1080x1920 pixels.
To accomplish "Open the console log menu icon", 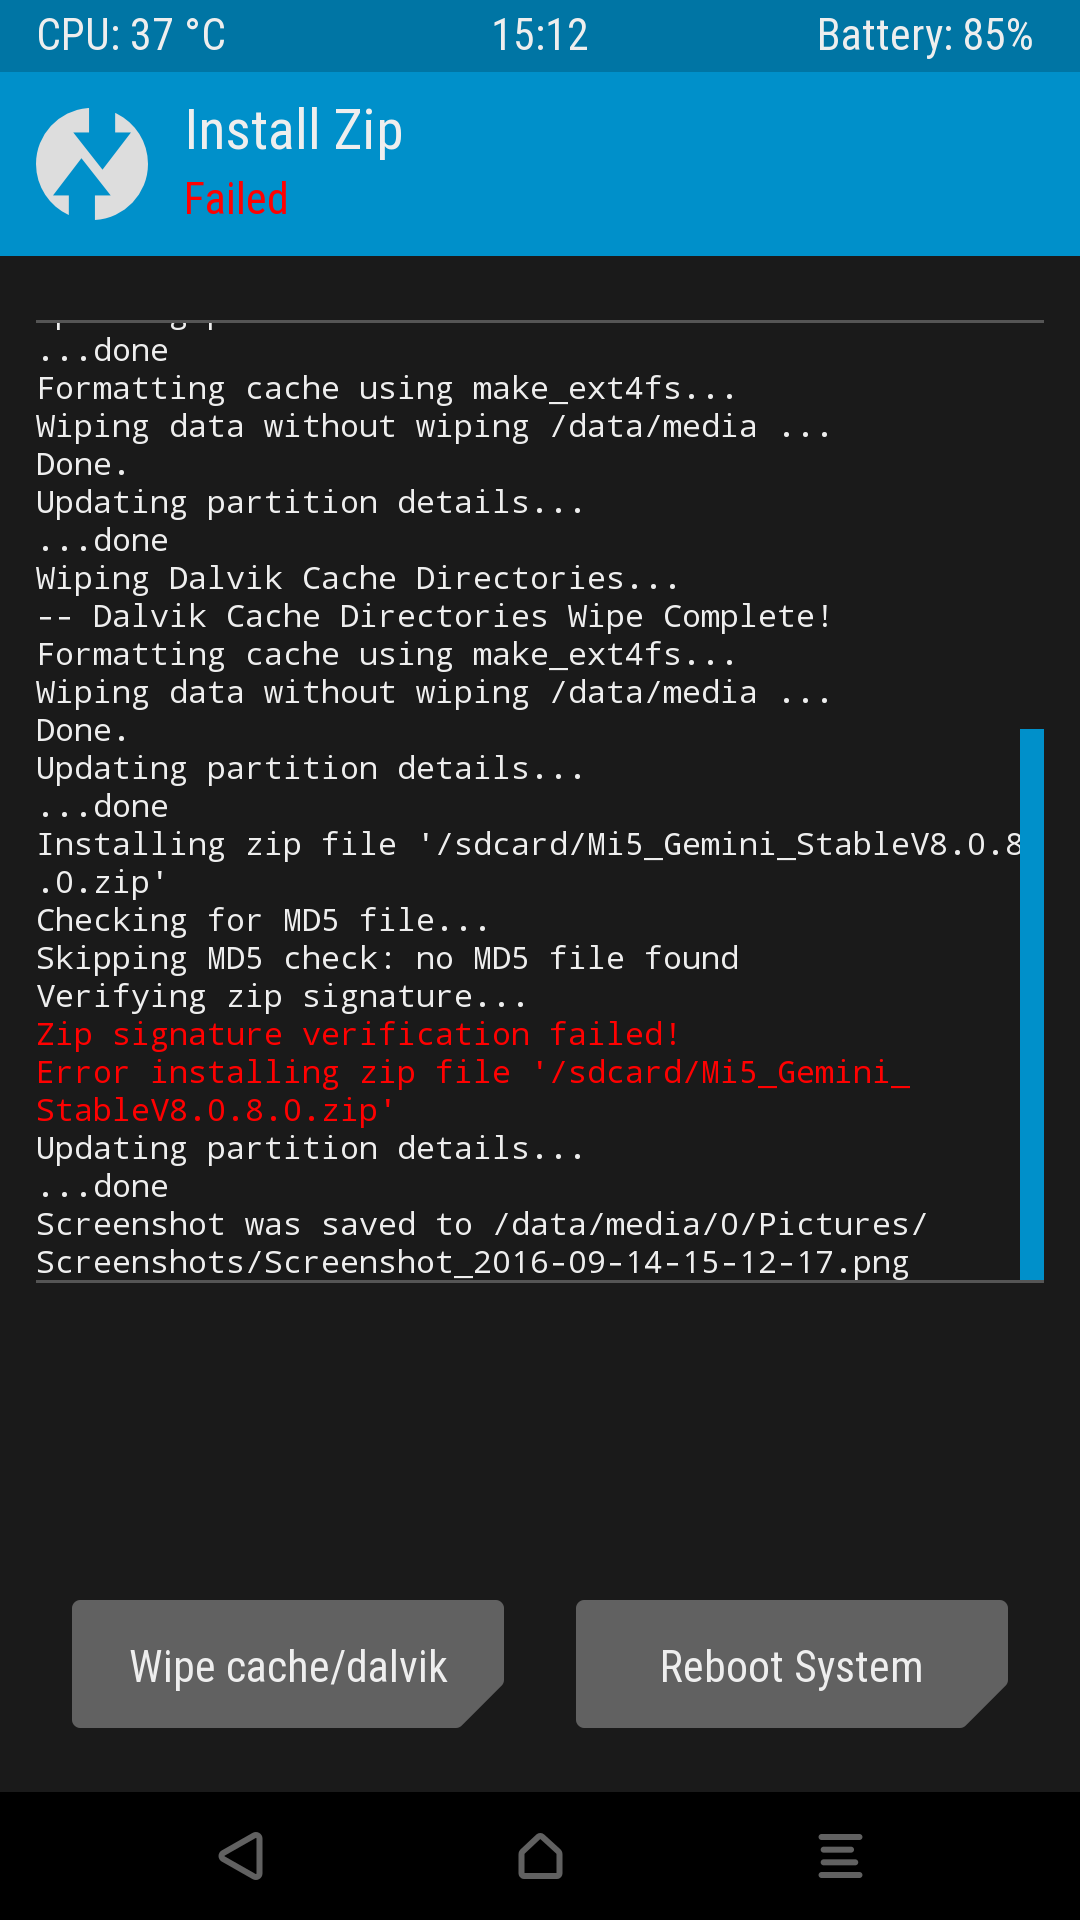I will pyautogui.click(x=840, y=1856).
